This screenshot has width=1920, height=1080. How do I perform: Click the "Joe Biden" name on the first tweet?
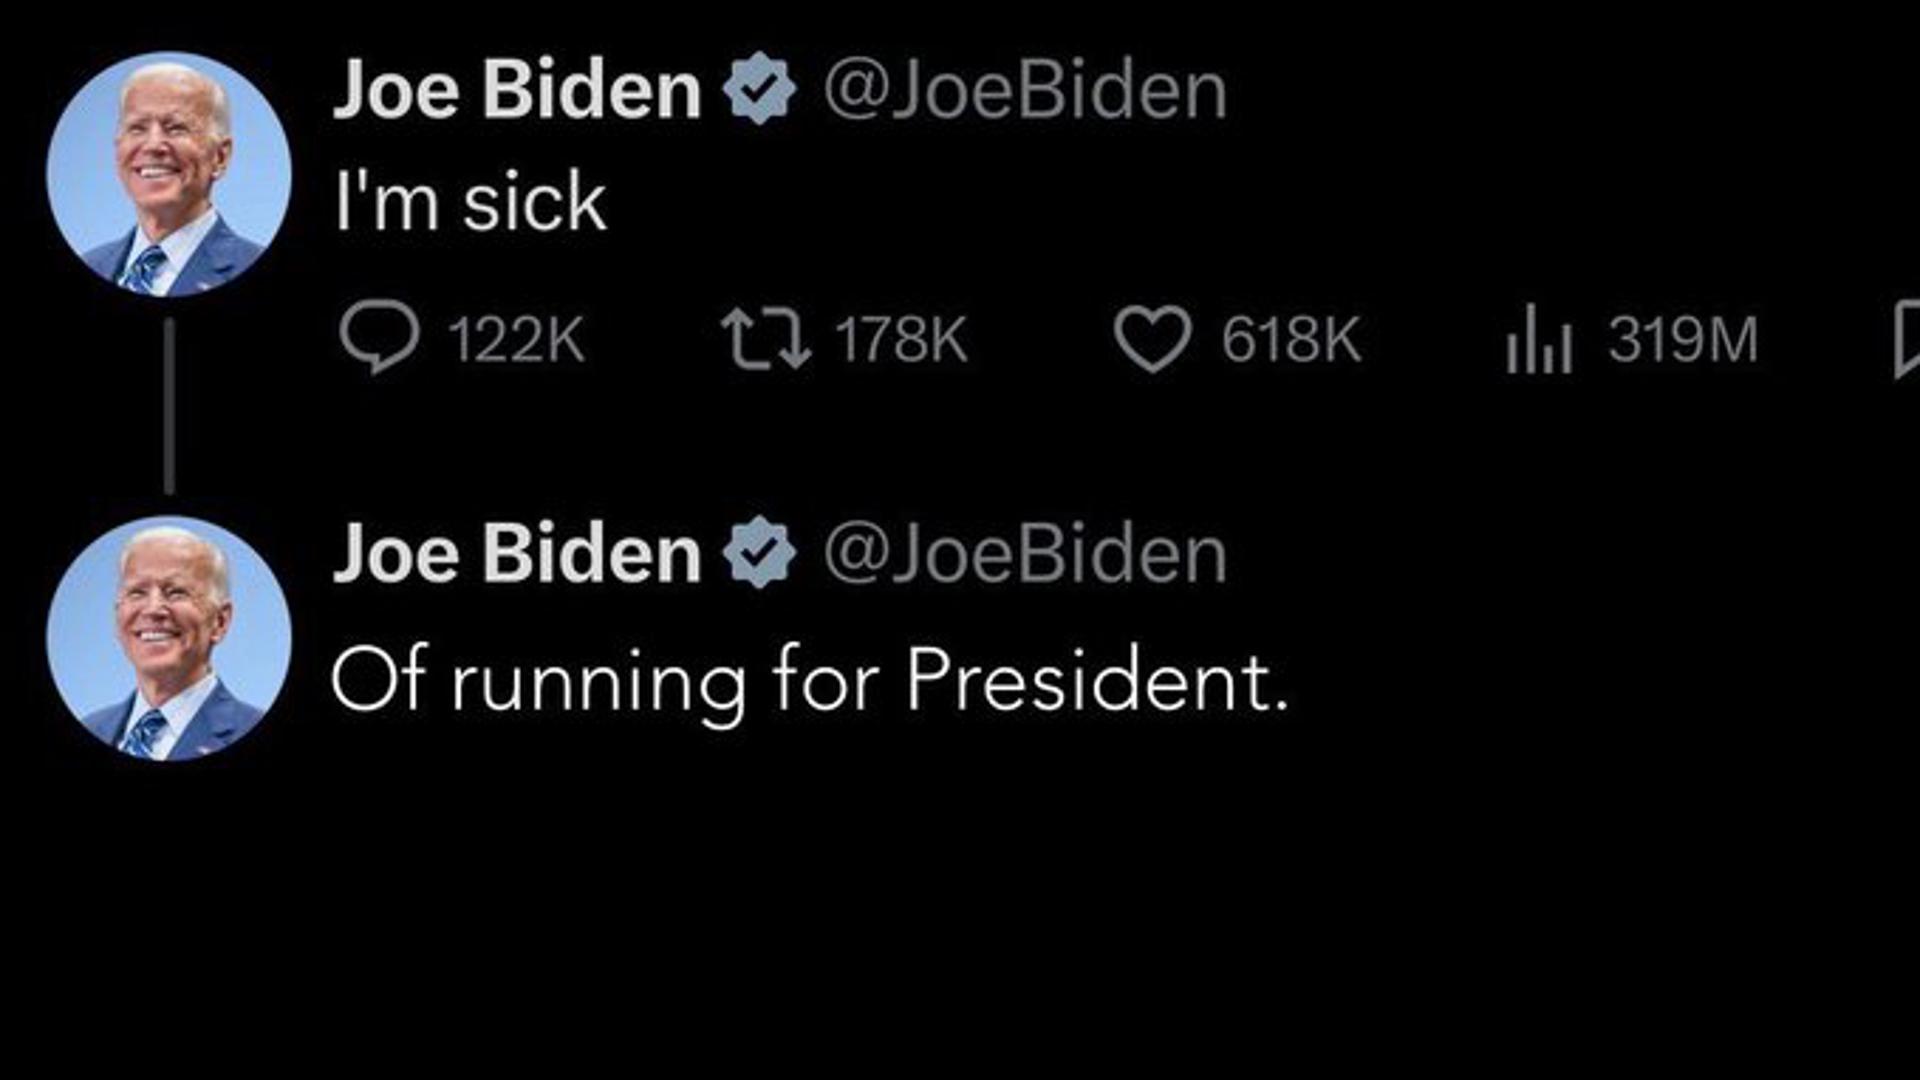pos(517,90)
